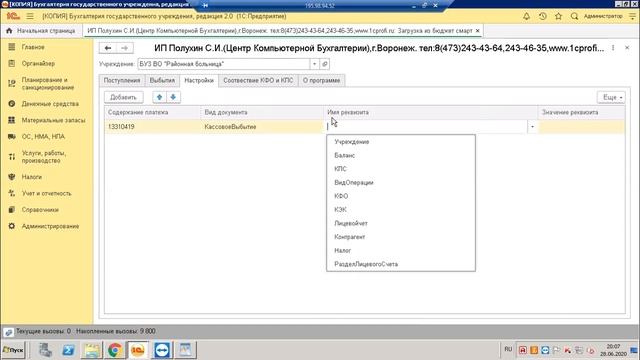Open the Учет и отчетность section
640x360 pixels.
click(x=47, y=193)
